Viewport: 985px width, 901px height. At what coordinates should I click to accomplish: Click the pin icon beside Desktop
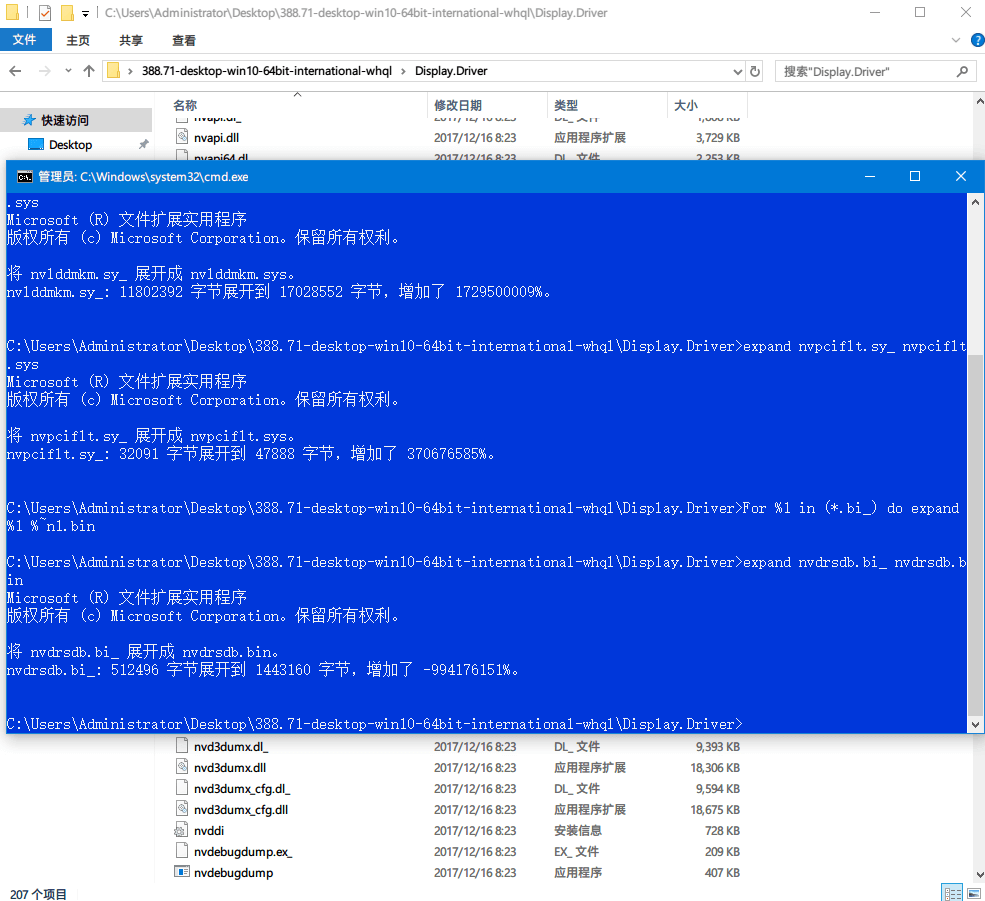click(x=143, y=145)
